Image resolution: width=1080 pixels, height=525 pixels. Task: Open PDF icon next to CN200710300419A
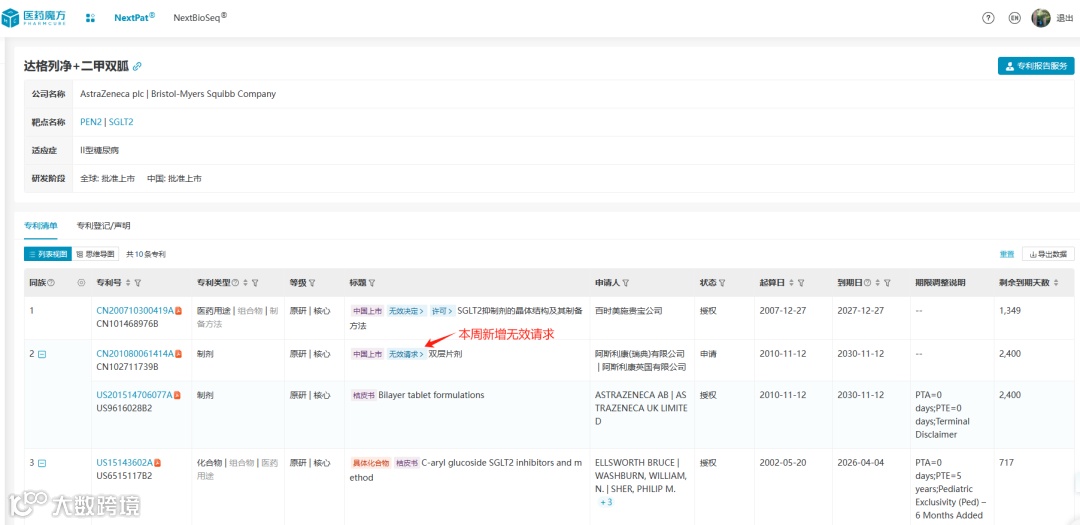tap(178, 311)
